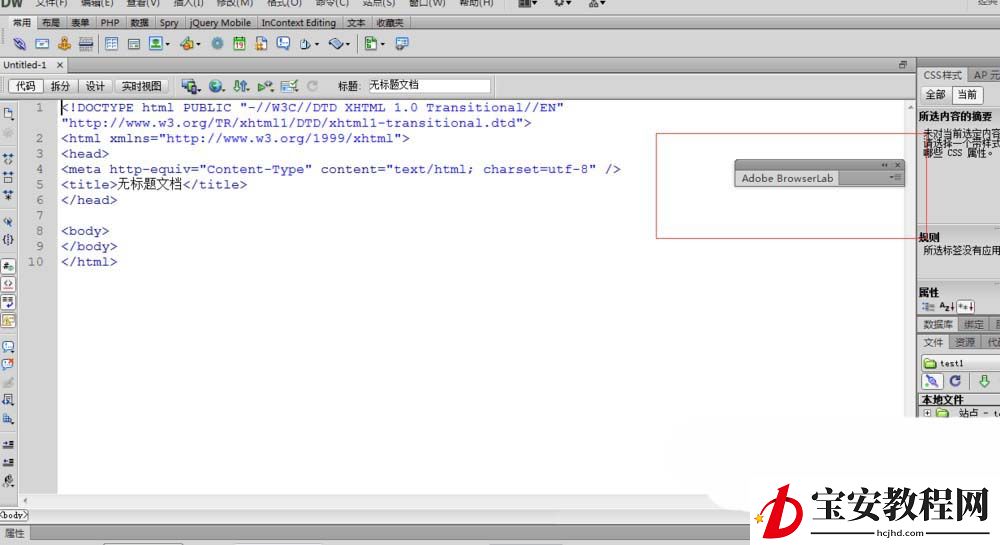Screen dimensions: 1000x545
Task: Click Move or Convert CSS icon
Action: (x=8, y=419)
